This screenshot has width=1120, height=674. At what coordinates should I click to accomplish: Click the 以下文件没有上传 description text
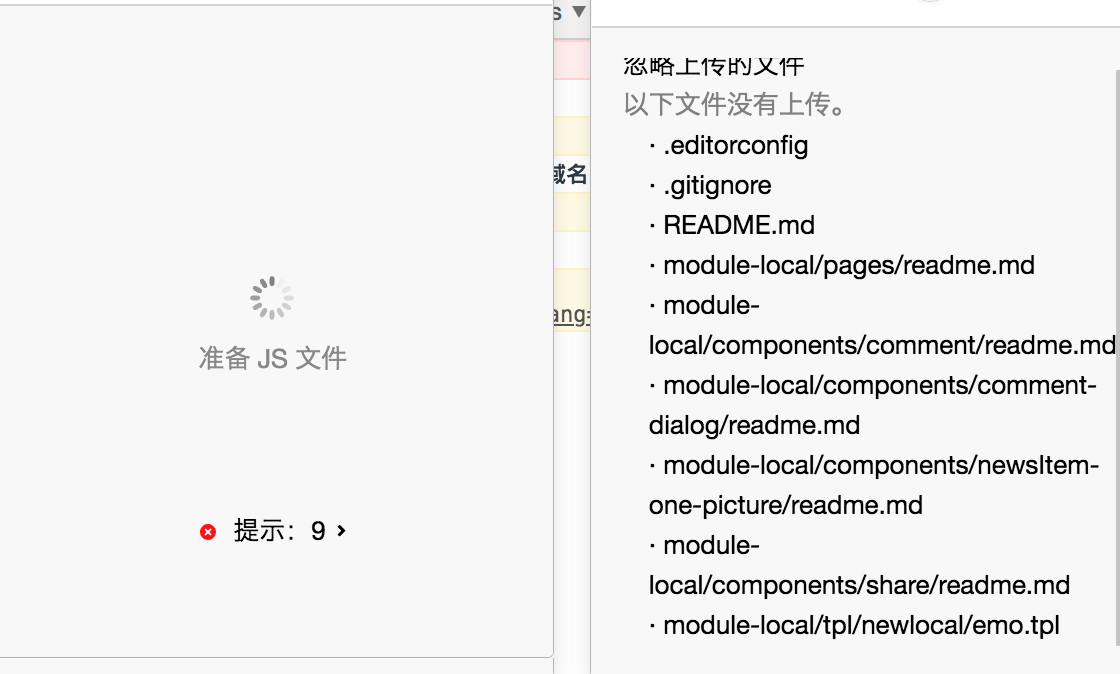tap(734, 105)
